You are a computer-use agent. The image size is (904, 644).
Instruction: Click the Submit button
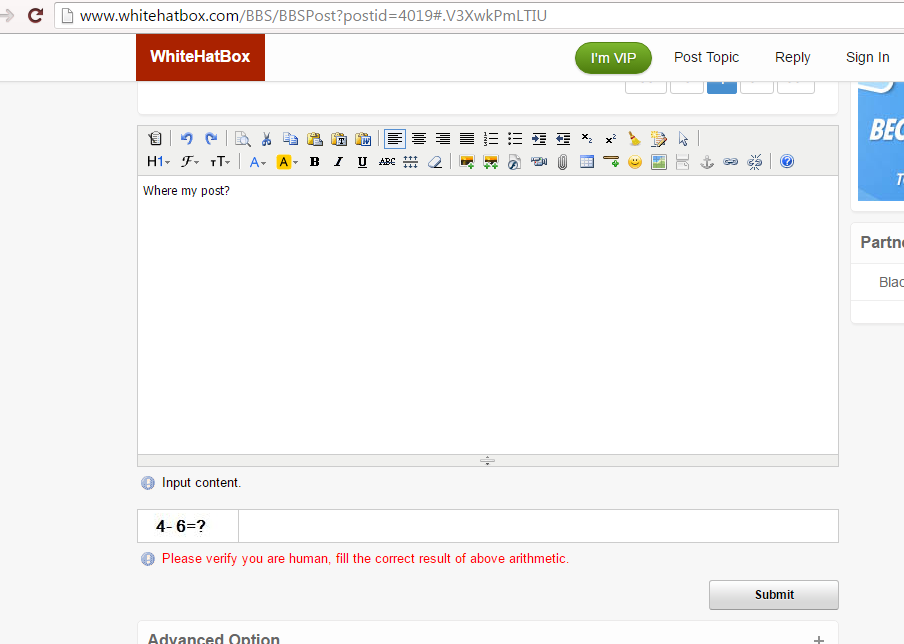(x=774, y=594)
